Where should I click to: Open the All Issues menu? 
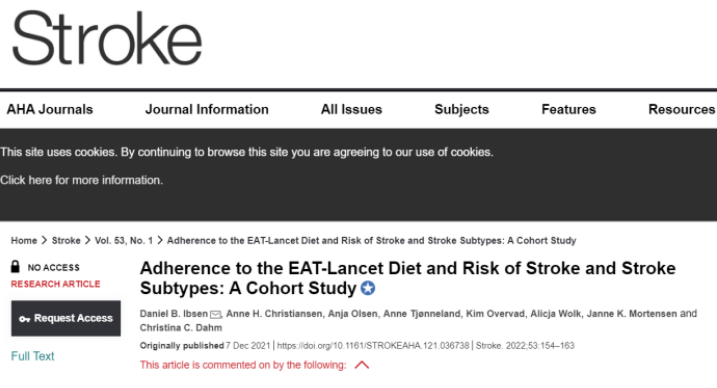(x=351, y=109)
